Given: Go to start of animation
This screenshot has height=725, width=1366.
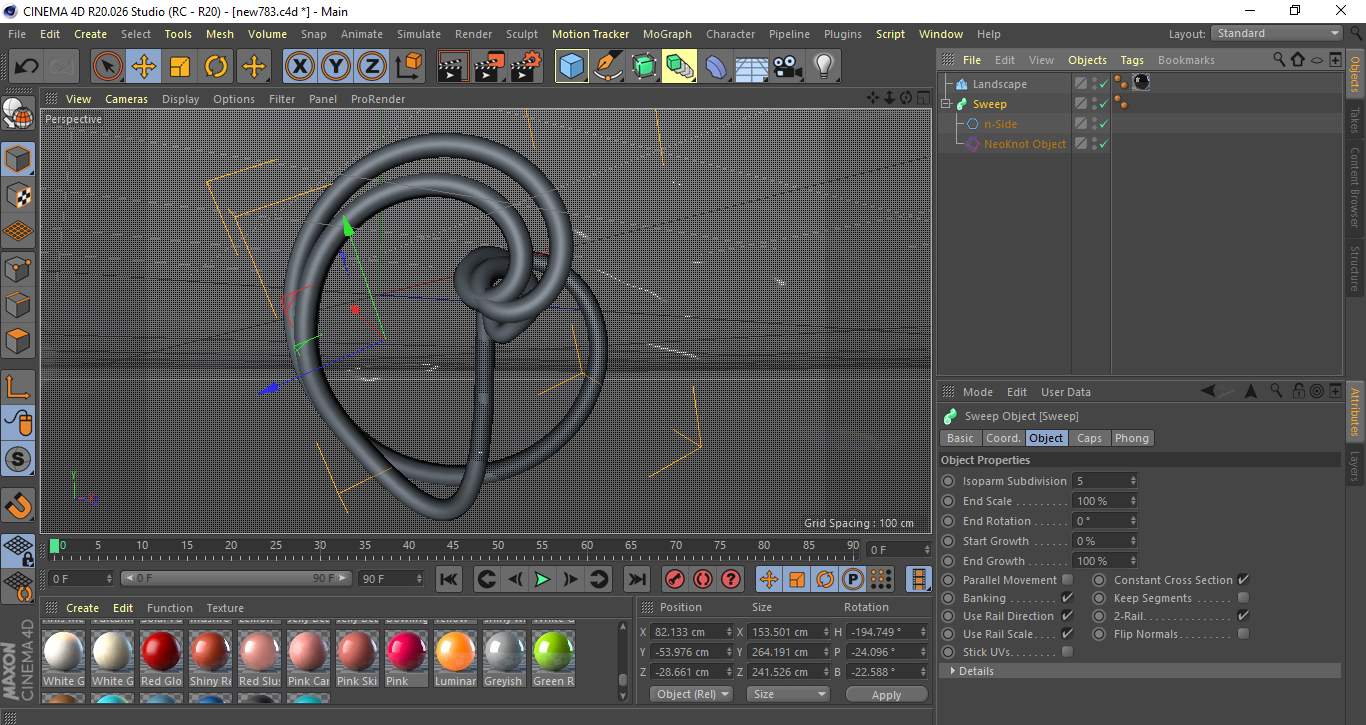Looking at the screenshot, I should coord(449,579).
